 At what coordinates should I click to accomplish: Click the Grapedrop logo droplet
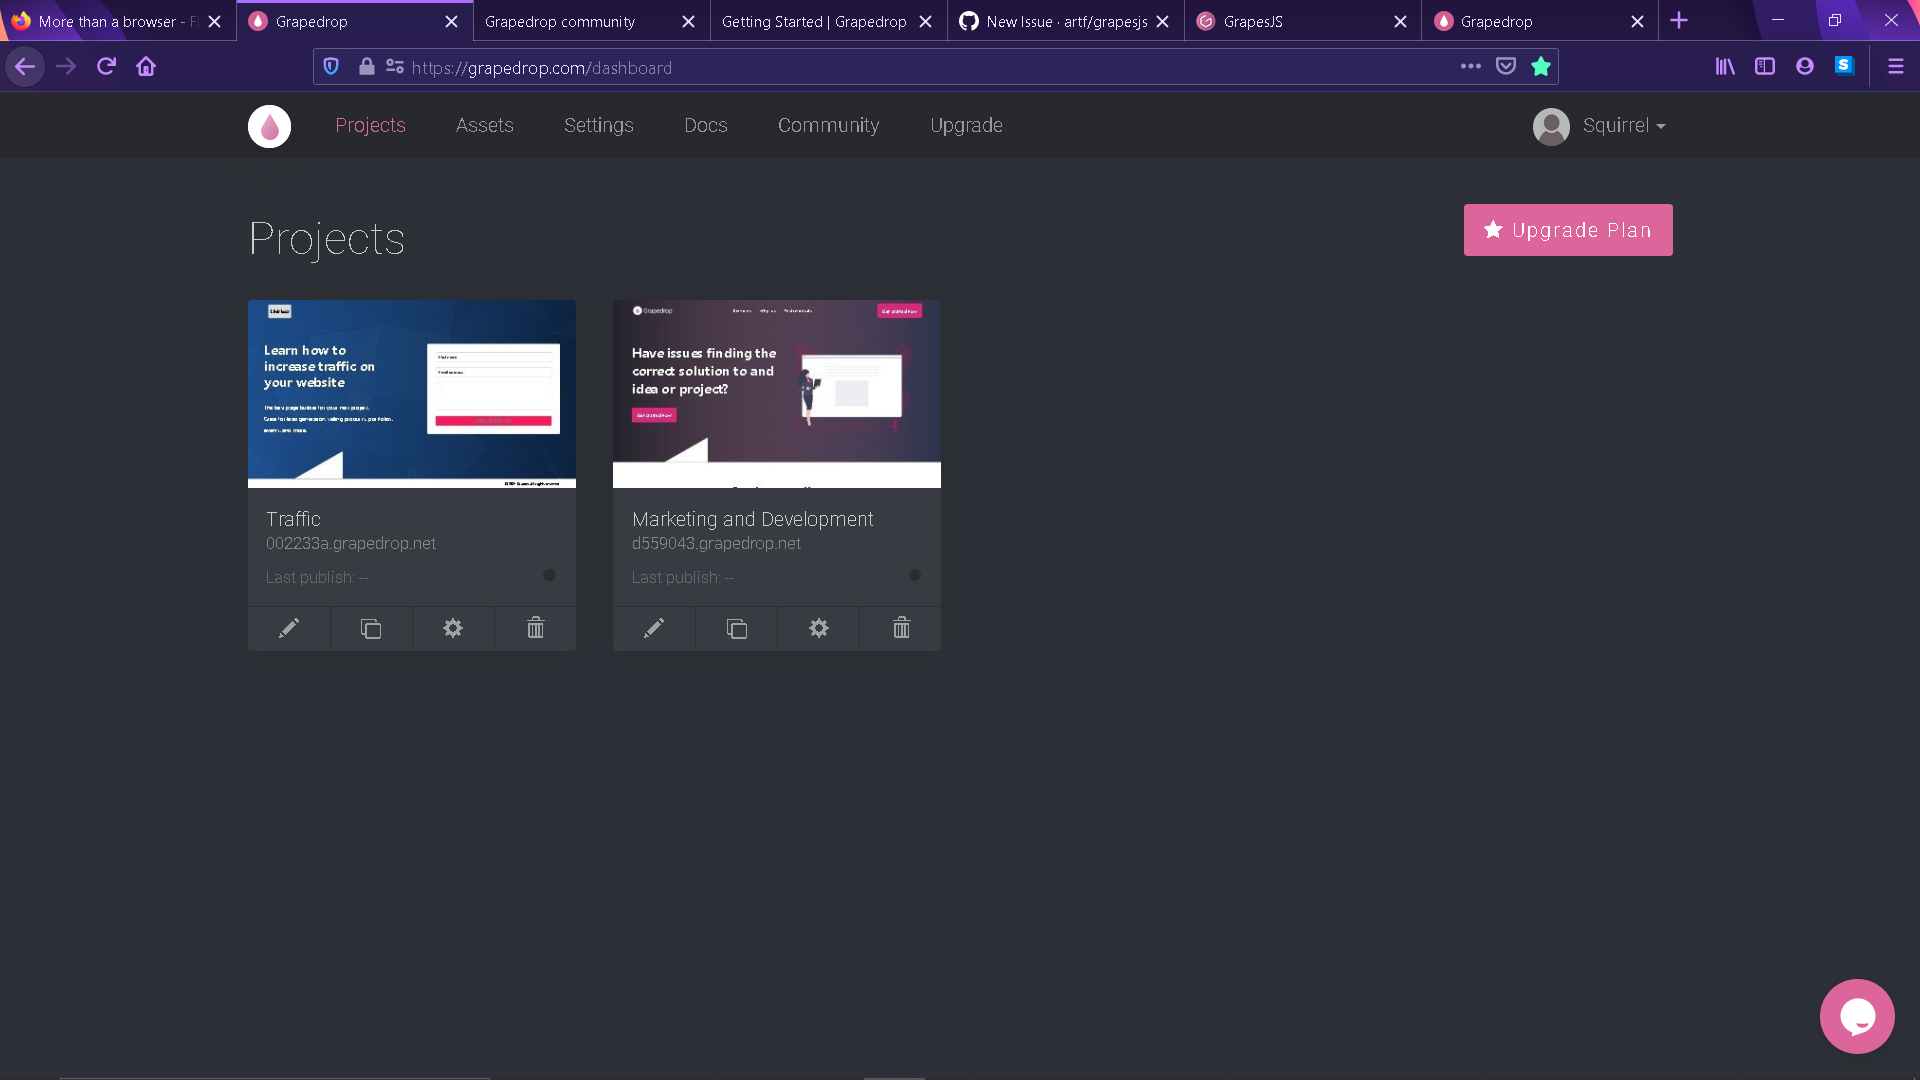tap(269, 125)
